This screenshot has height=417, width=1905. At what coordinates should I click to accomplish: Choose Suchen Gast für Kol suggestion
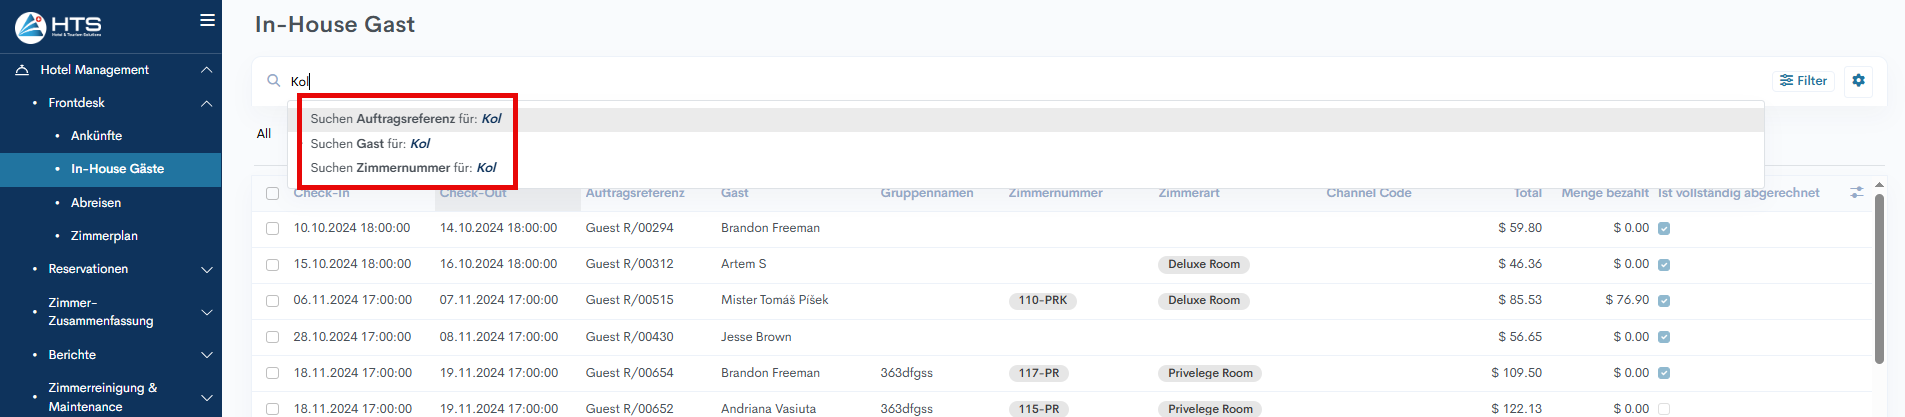click(370, 144)
